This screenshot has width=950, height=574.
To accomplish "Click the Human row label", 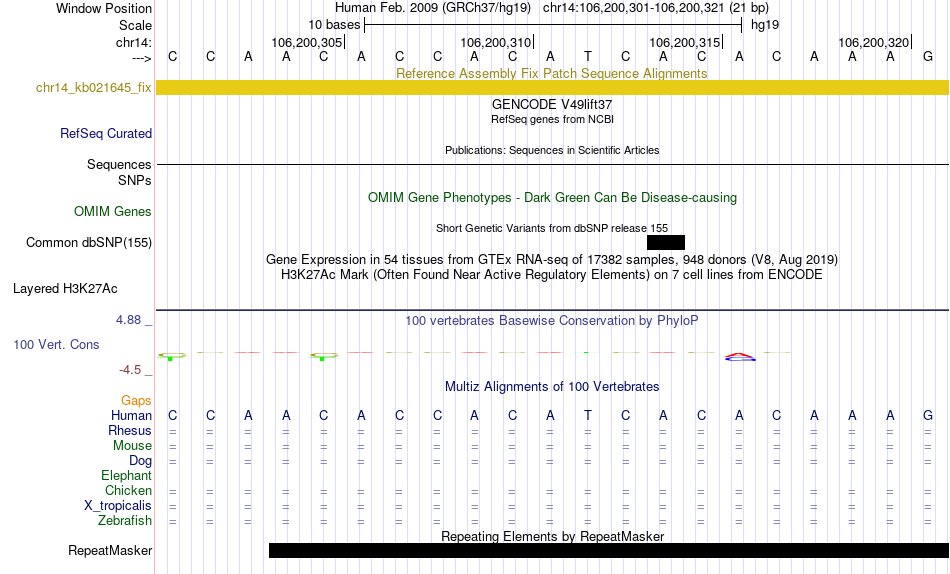I will pos(131,415).
